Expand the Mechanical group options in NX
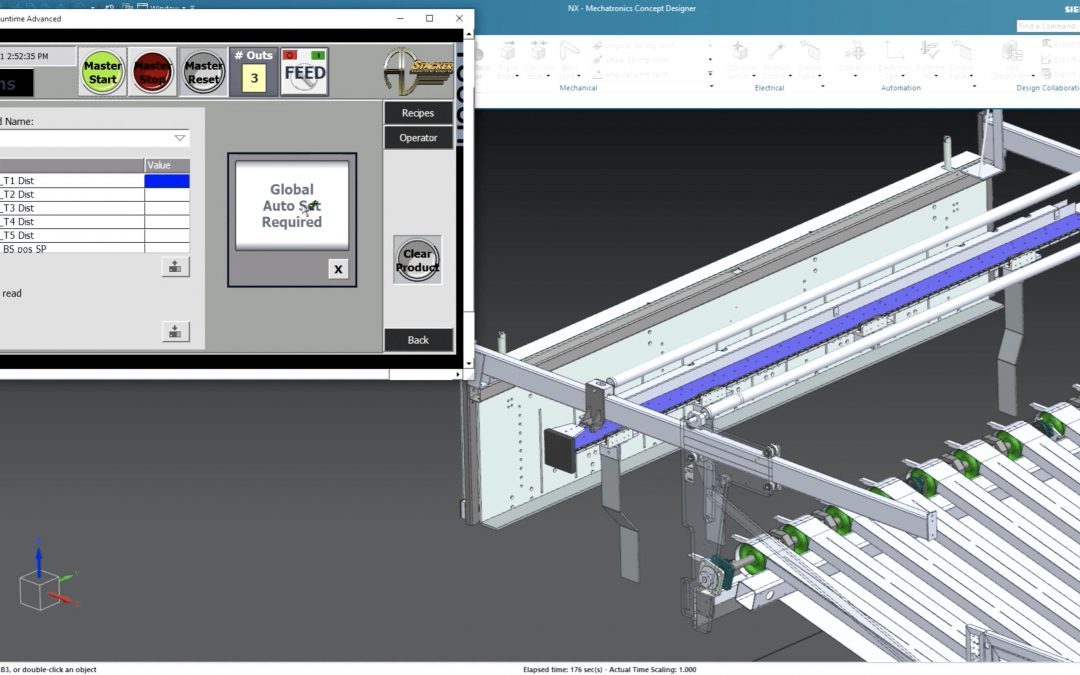The width and height of the screenshot is (1080, 675). pyautogui.click(x=712, y=86)
